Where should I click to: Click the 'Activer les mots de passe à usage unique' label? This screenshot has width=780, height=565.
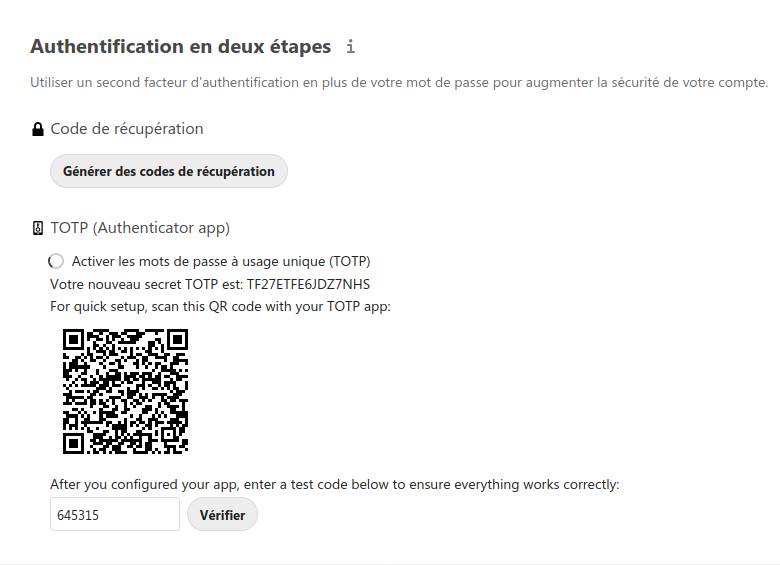tap(221, 261)
